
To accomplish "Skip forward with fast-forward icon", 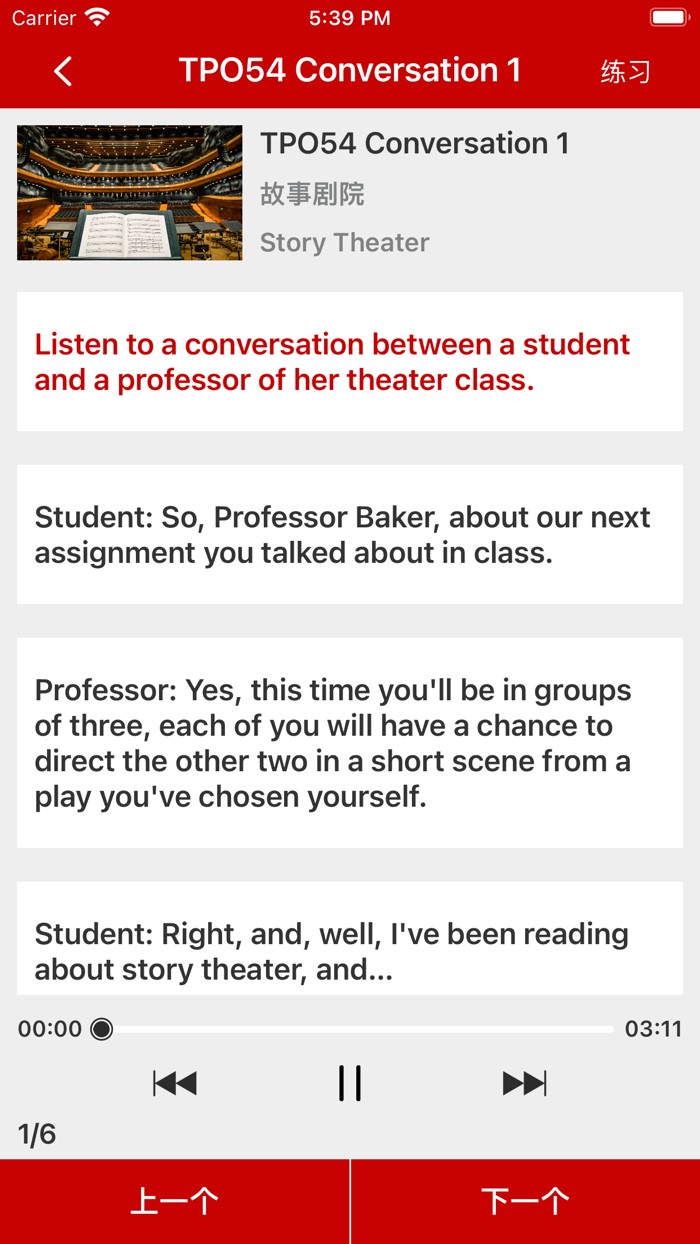I will 524,1083.
